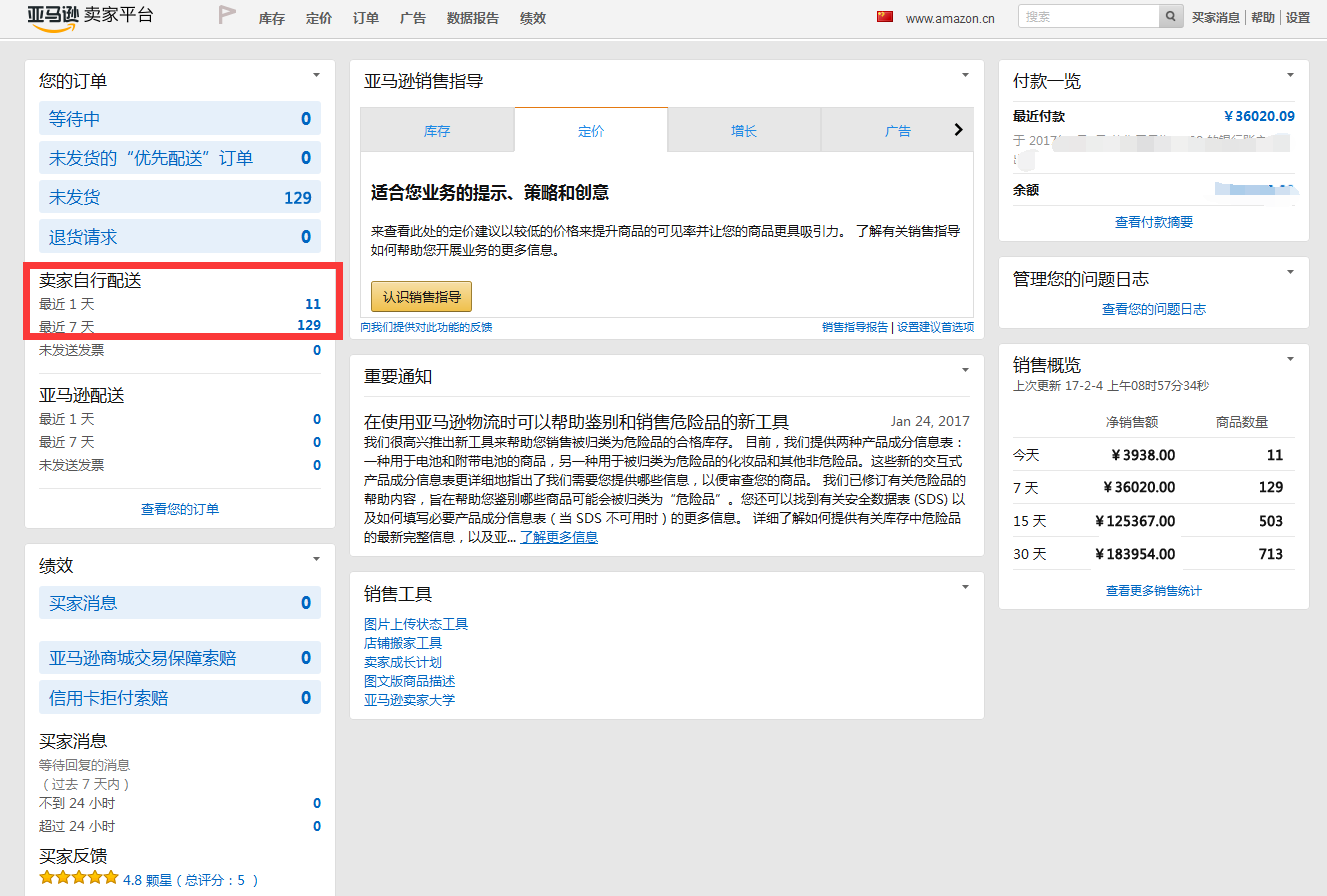1327x896 pixels.
Task: Click the Amazon 卖家平台 logo
Action: click(x=90, y=17)
